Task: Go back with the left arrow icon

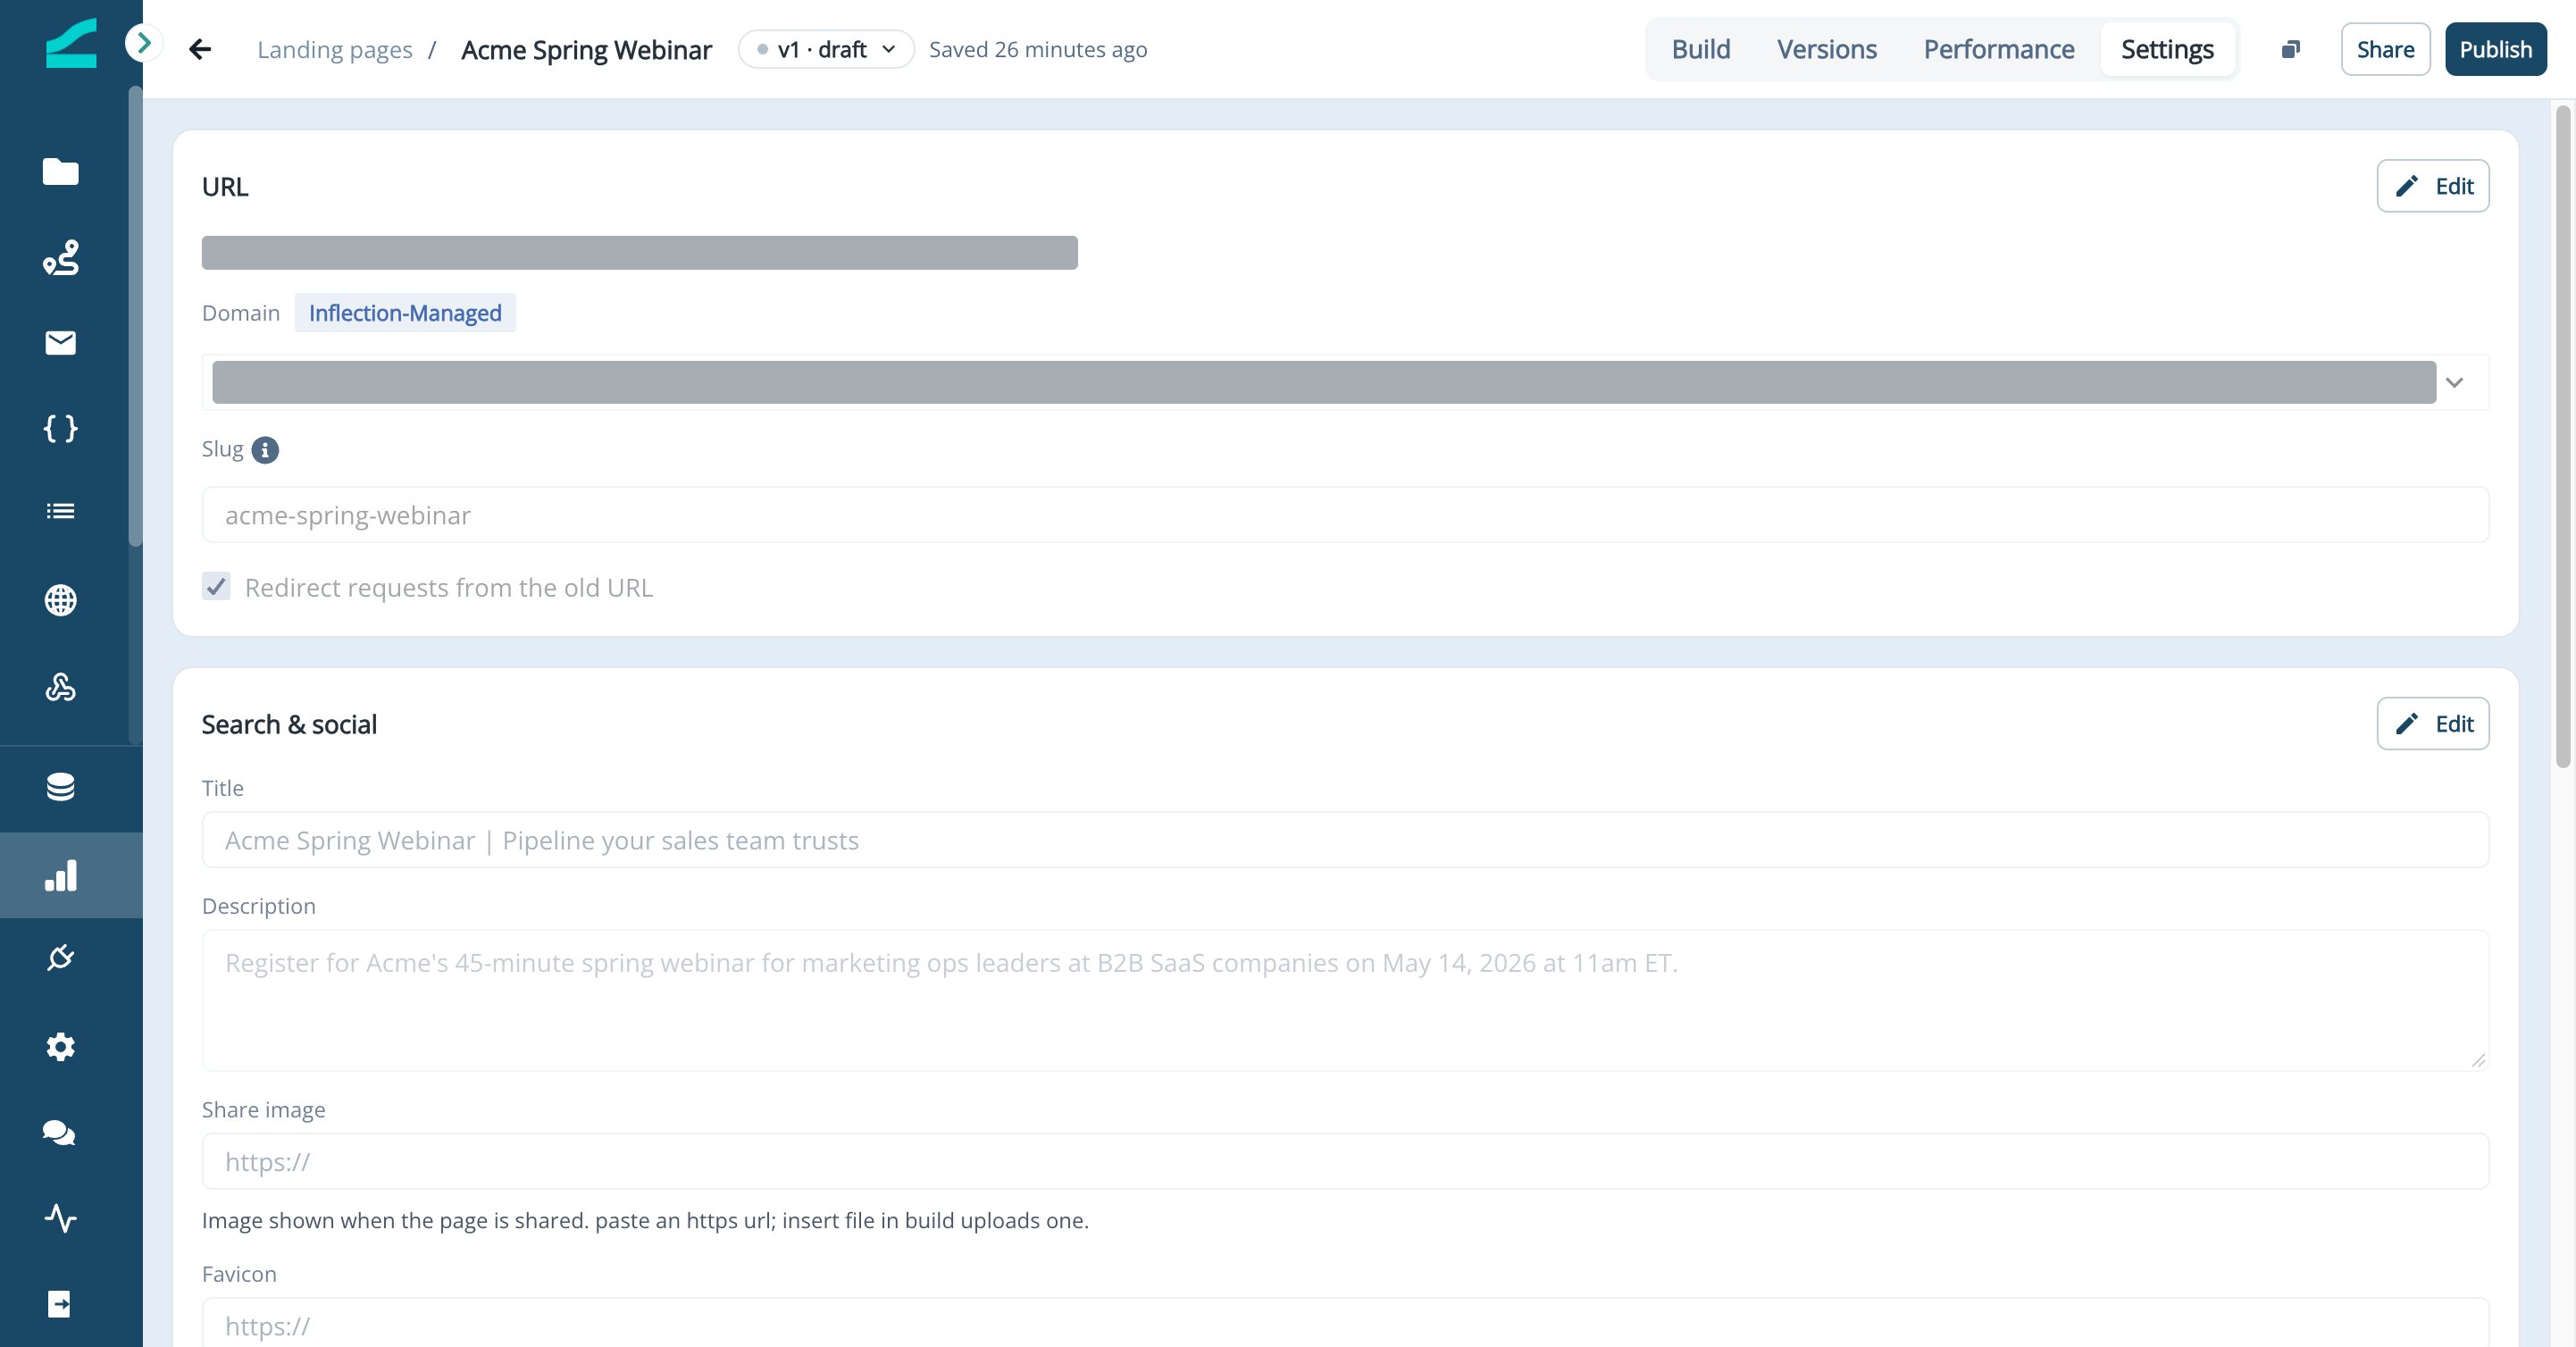Action: coord(200,49)
